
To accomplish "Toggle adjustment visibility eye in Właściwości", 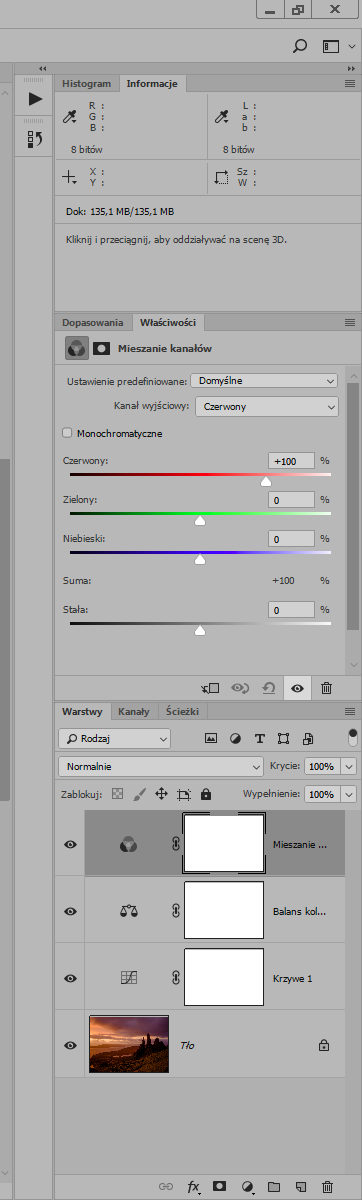I will tap(297, 688).
